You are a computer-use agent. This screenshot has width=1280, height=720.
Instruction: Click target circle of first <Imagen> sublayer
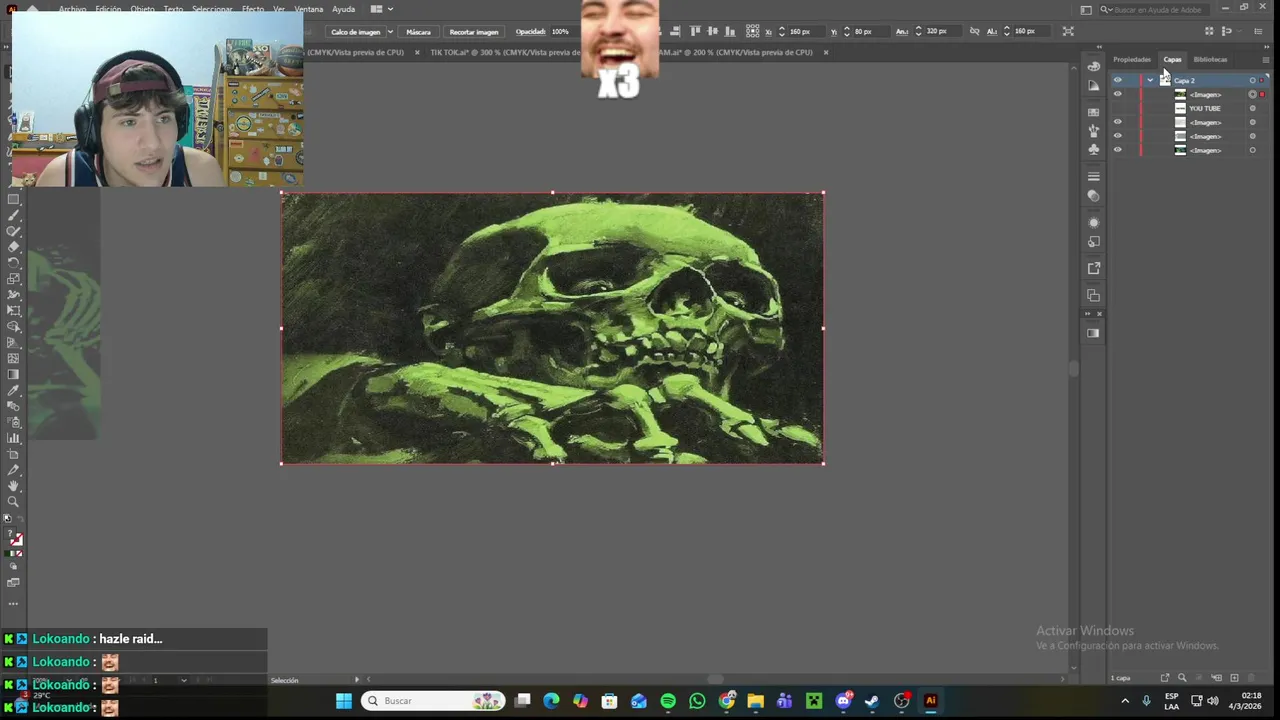pos(1252,94)
